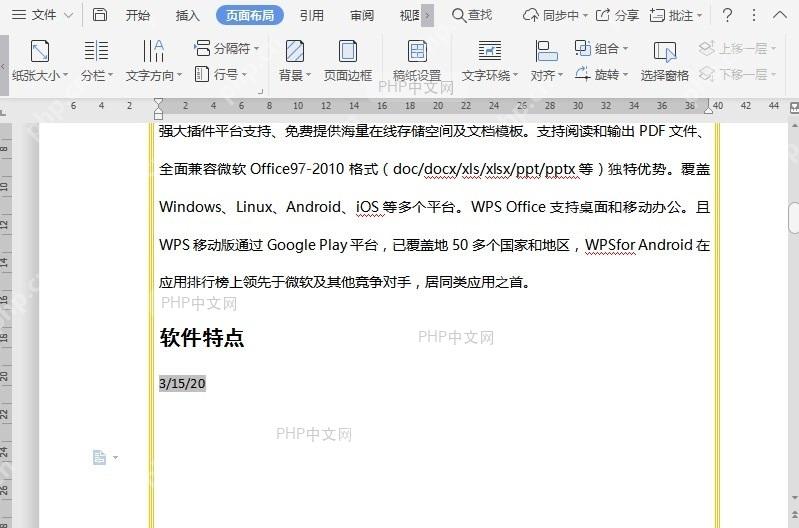Open the 行号 line numbers dropdown
Viewport: 799px width, 528px height.
point(221,74)
